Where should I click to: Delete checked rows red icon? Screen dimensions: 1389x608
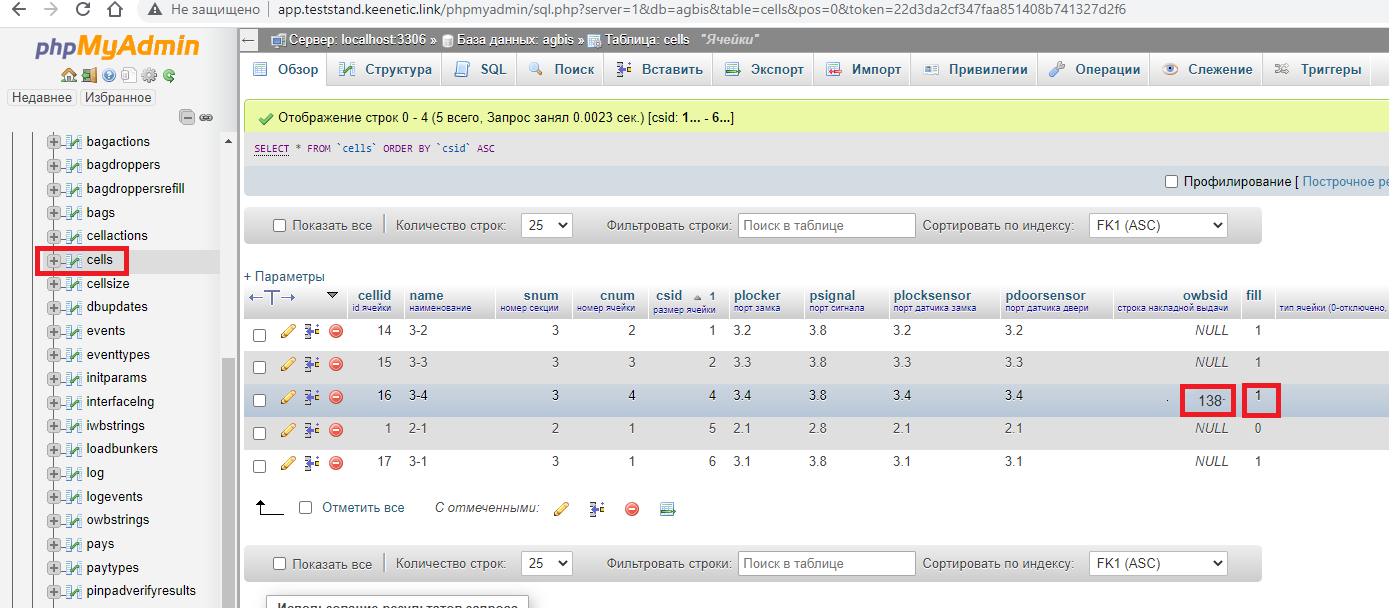[632, 509]
